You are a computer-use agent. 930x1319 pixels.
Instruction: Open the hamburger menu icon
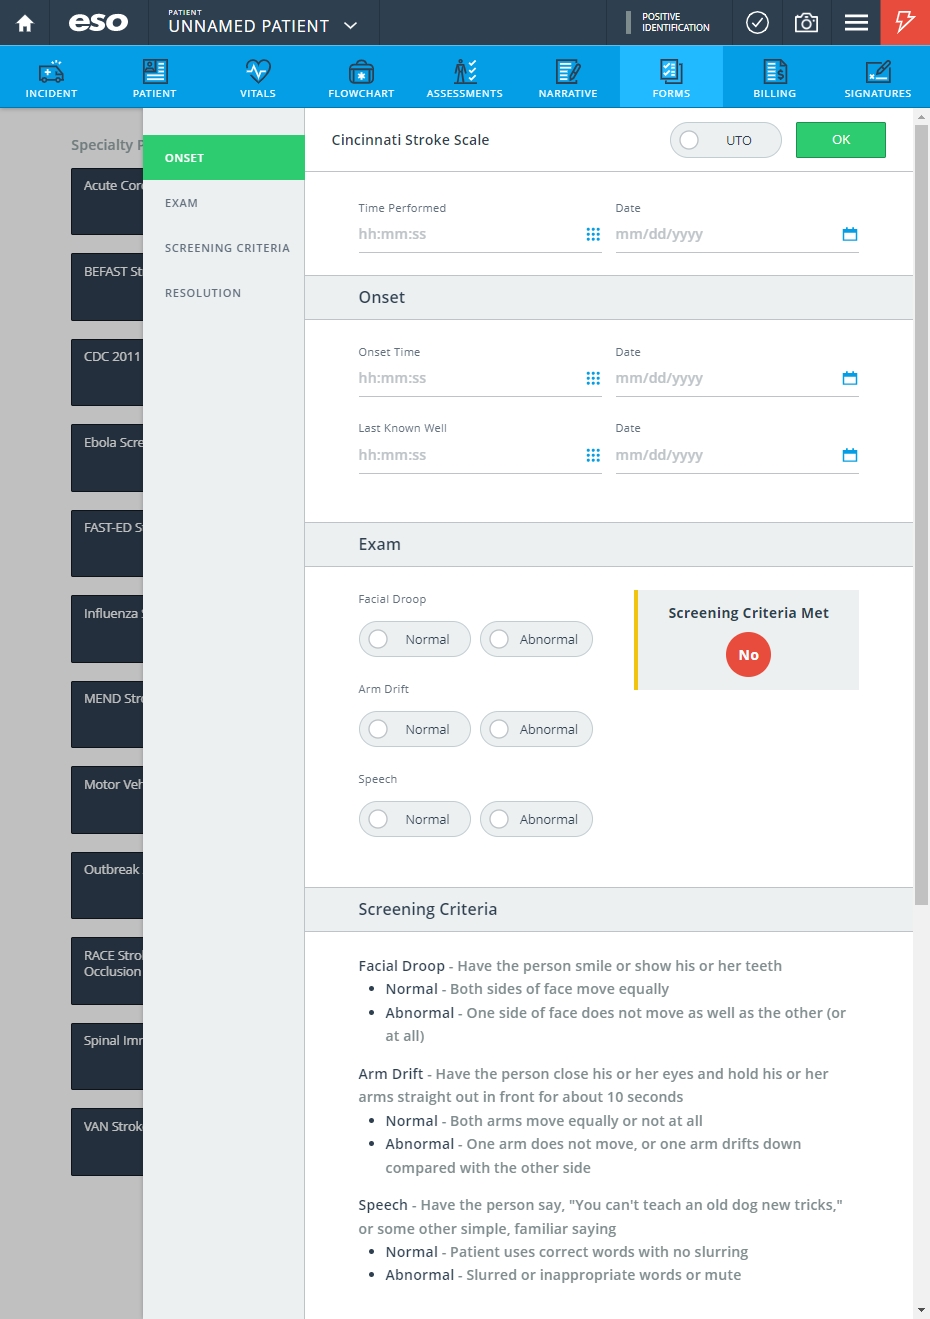coord(856,22)
